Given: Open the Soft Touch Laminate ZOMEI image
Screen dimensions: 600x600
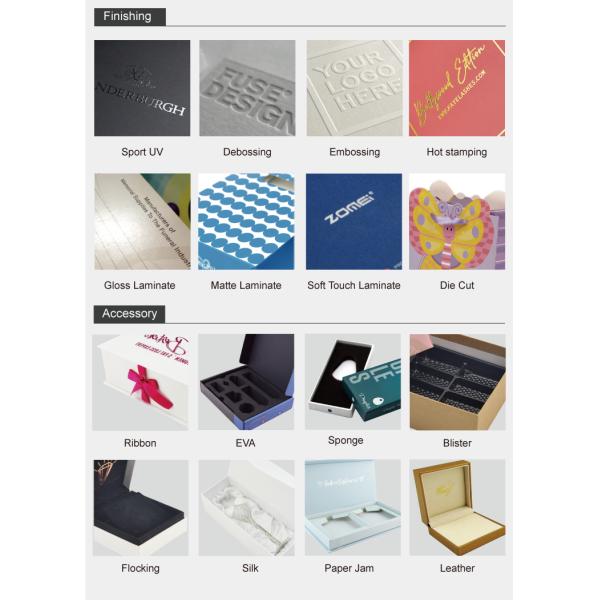Looking at the screenshot, I should pos(354,222).
